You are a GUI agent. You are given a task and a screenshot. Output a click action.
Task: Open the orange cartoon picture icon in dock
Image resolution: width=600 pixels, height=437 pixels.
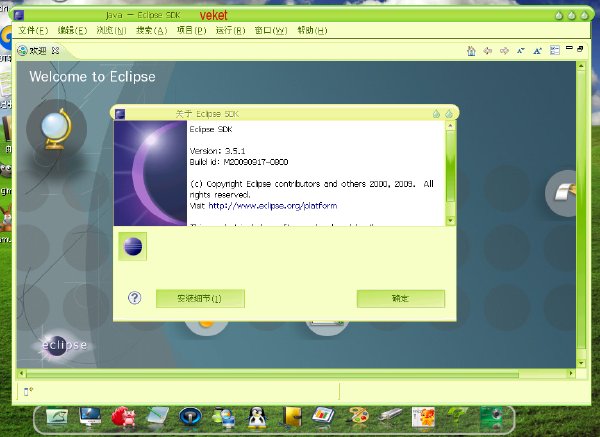(x=423, y=417)
